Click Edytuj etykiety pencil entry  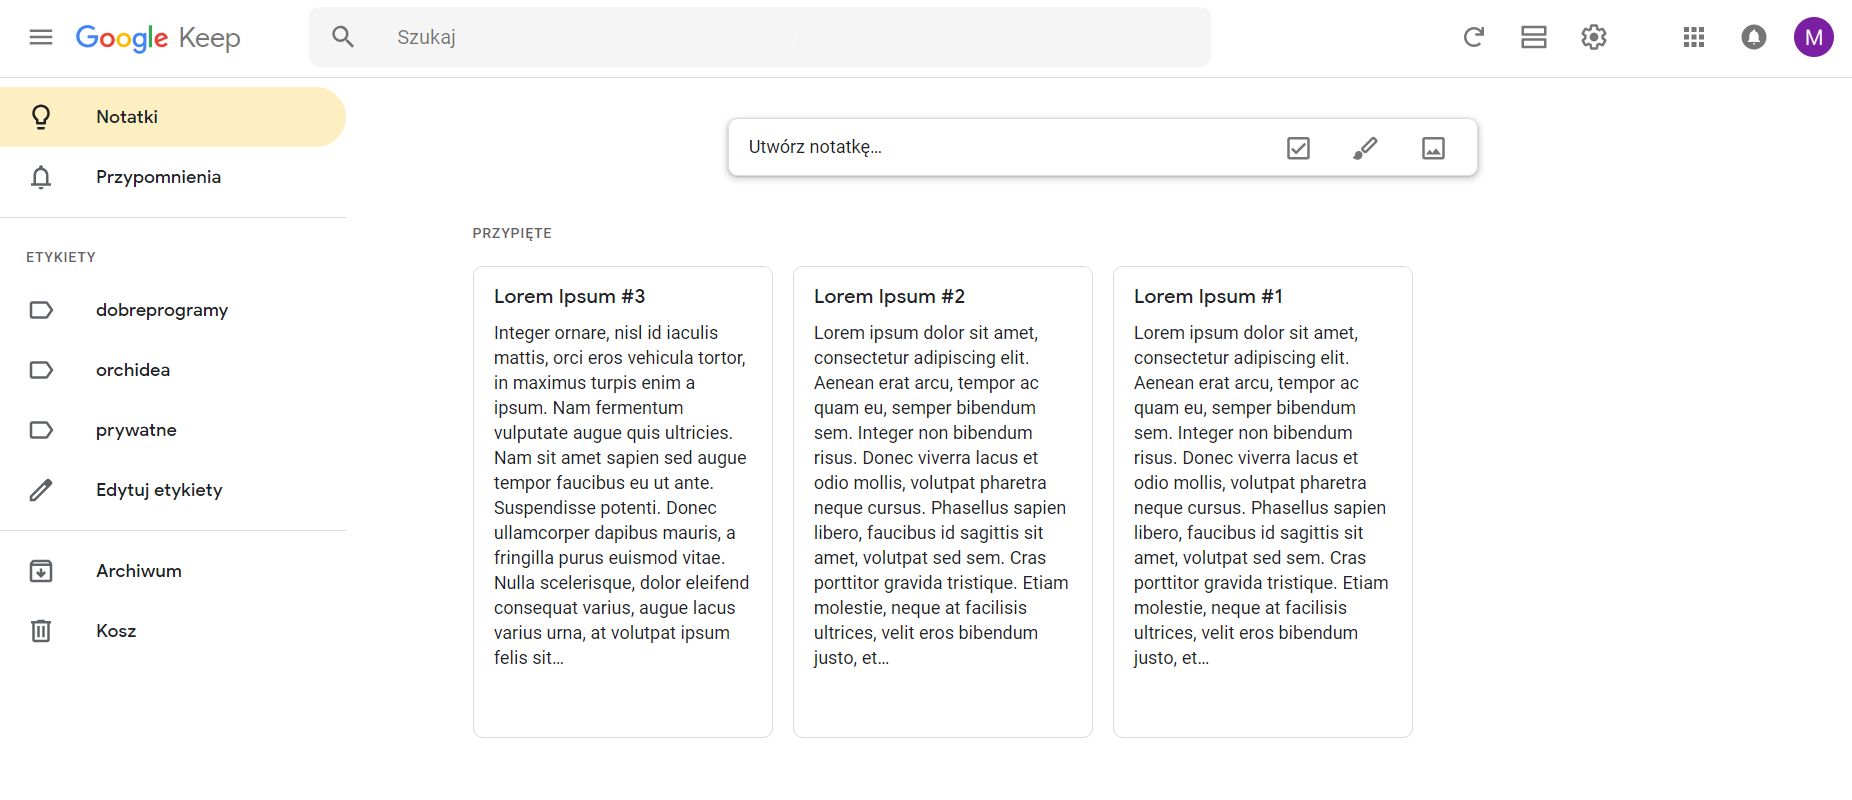(x=159, y=490)
